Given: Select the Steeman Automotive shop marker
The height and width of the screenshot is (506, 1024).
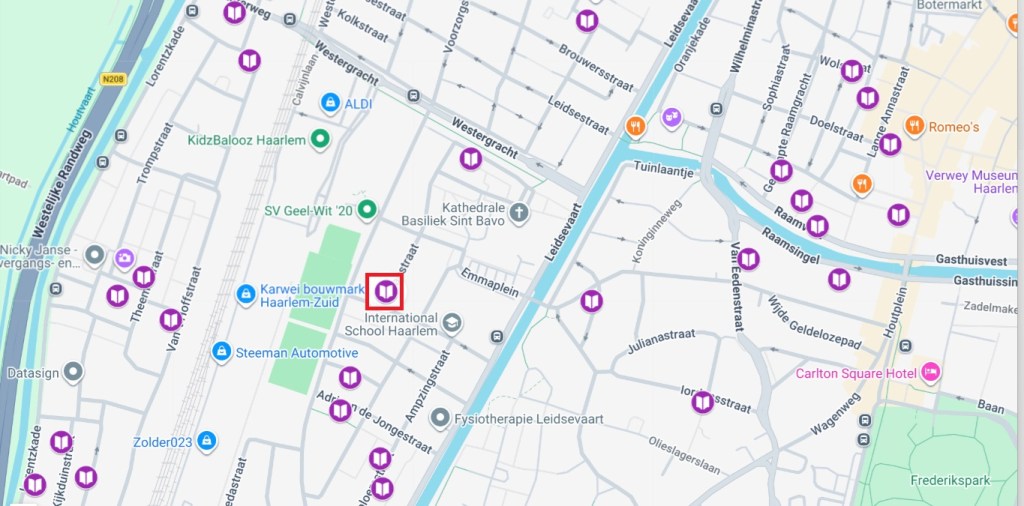Looking at the screenshot, I should (x=222, y=353).
